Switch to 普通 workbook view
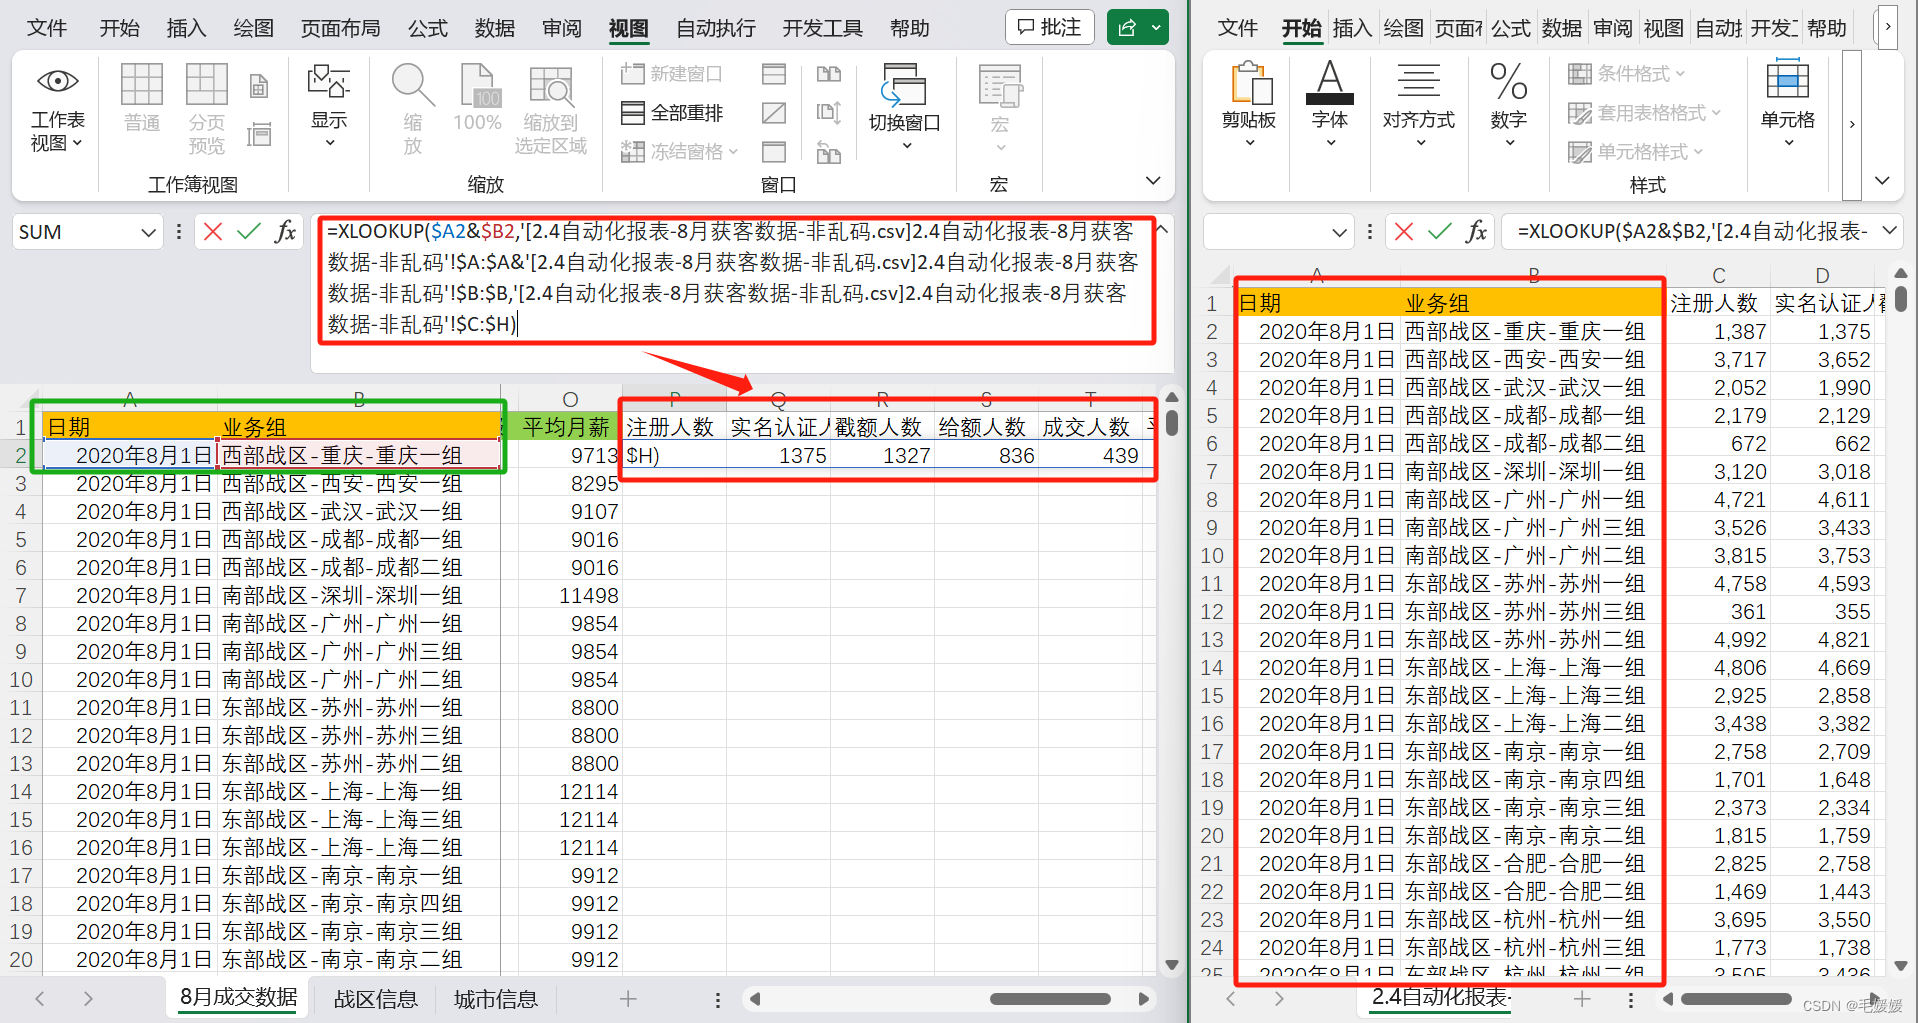 141,98
